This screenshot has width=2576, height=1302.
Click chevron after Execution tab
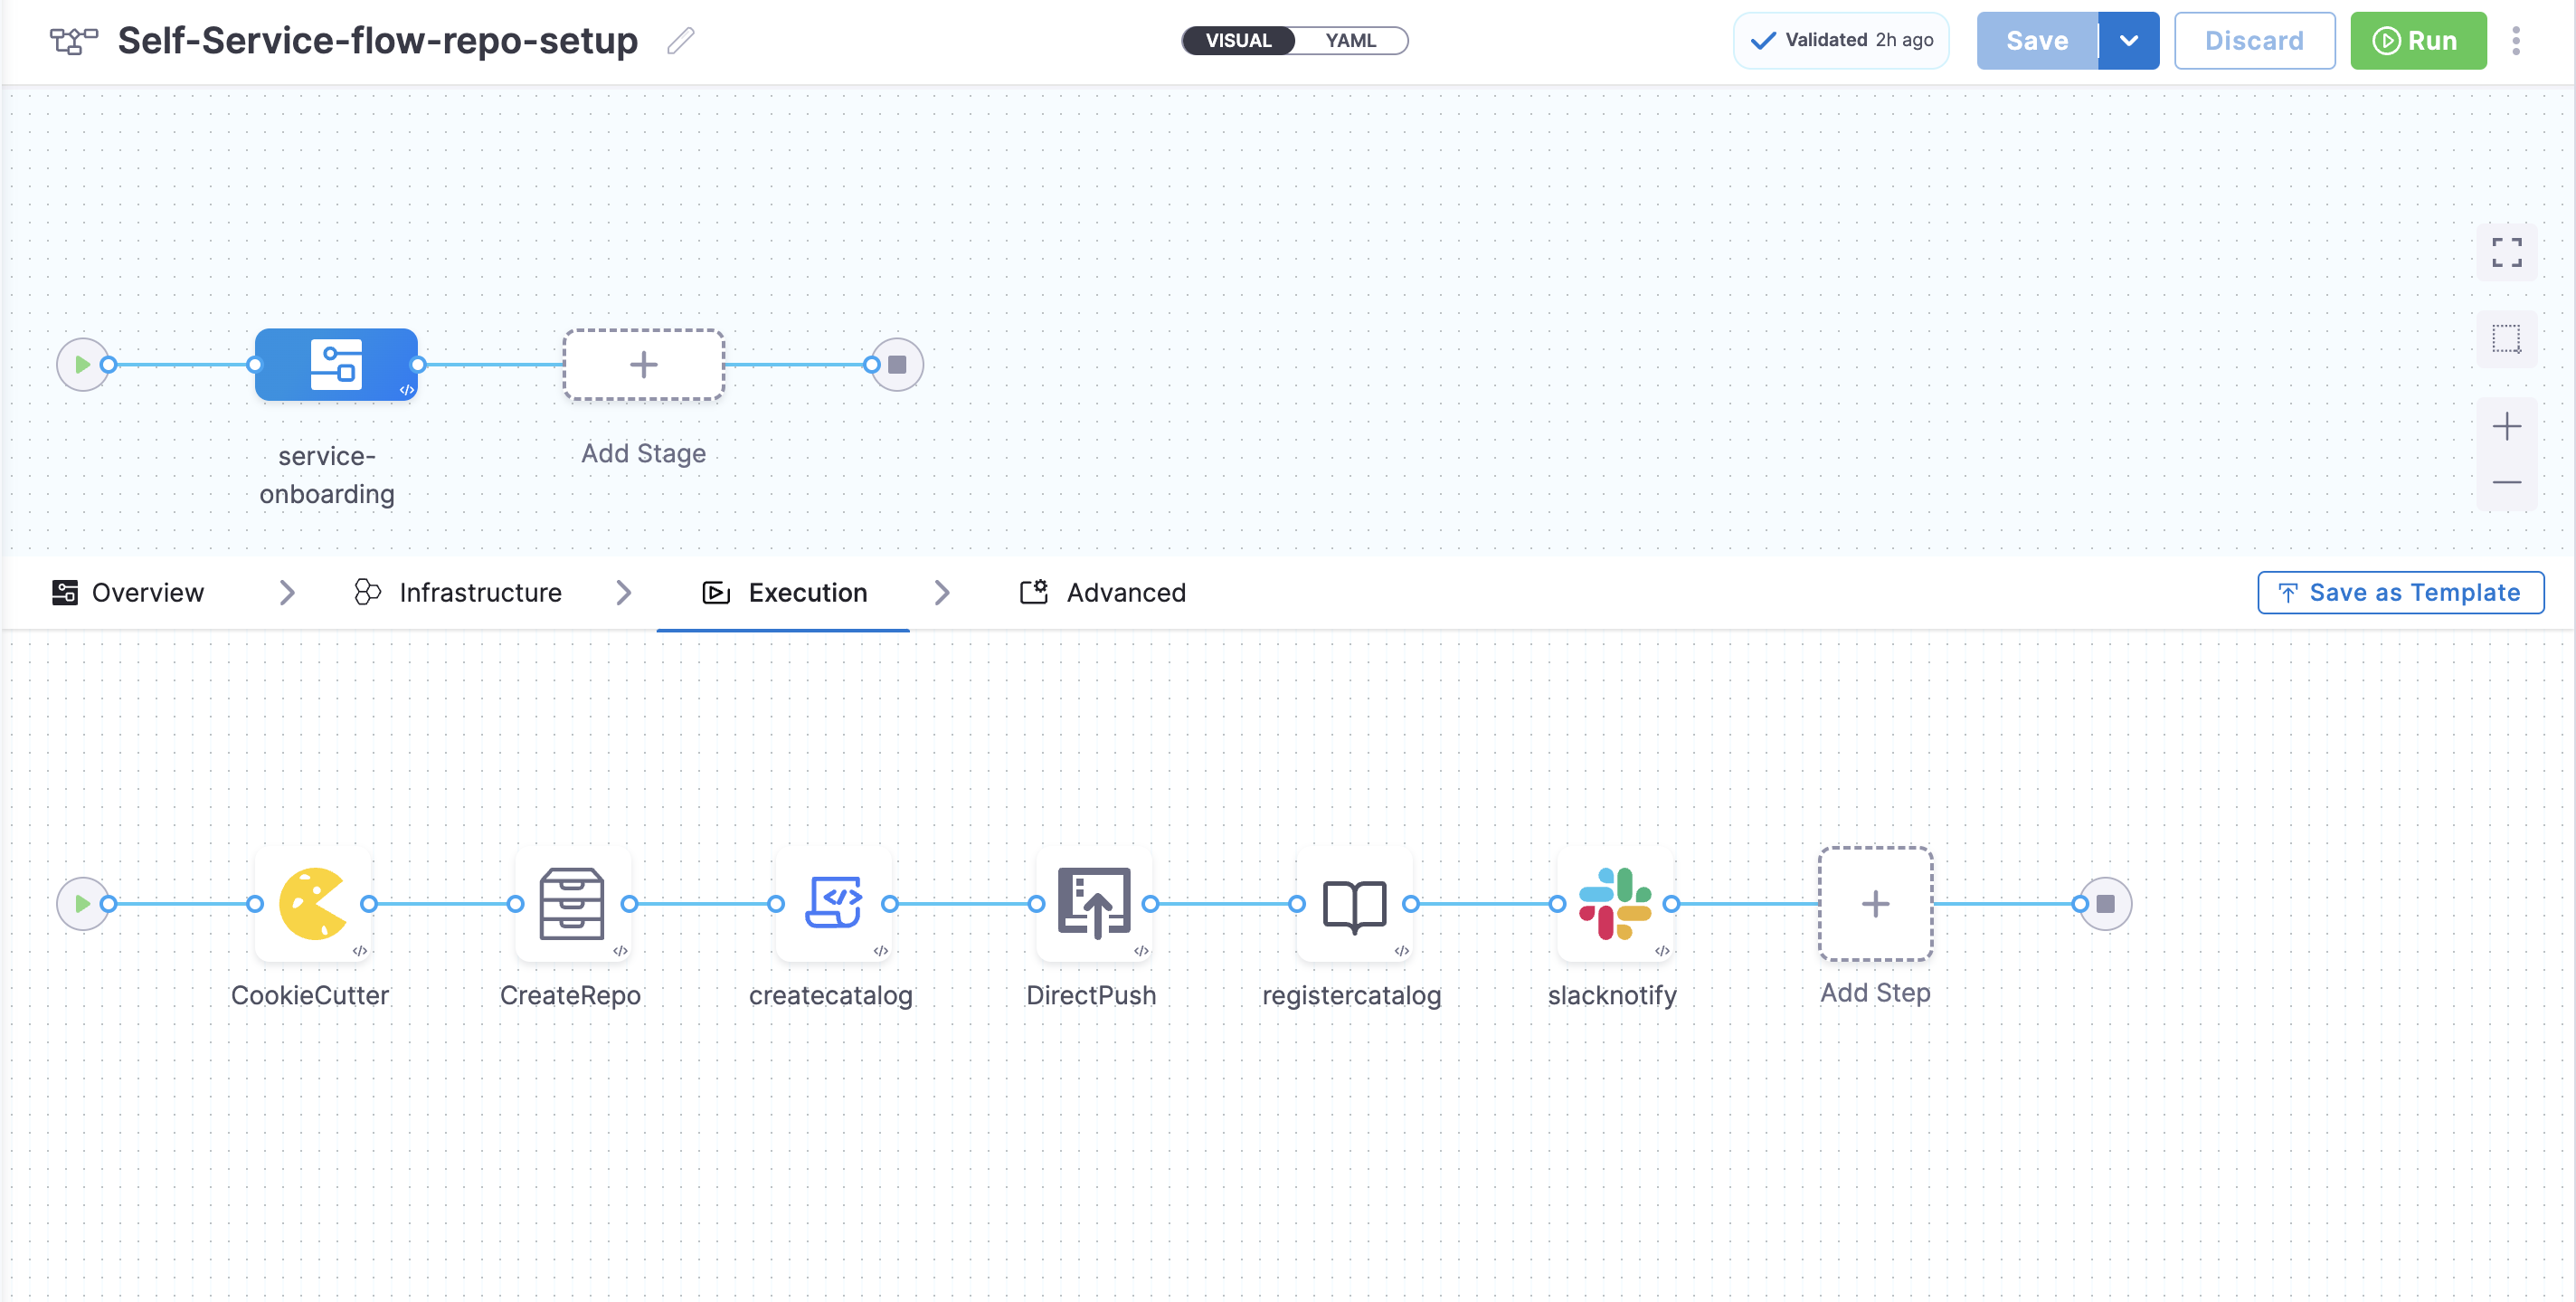click(941, 593)
